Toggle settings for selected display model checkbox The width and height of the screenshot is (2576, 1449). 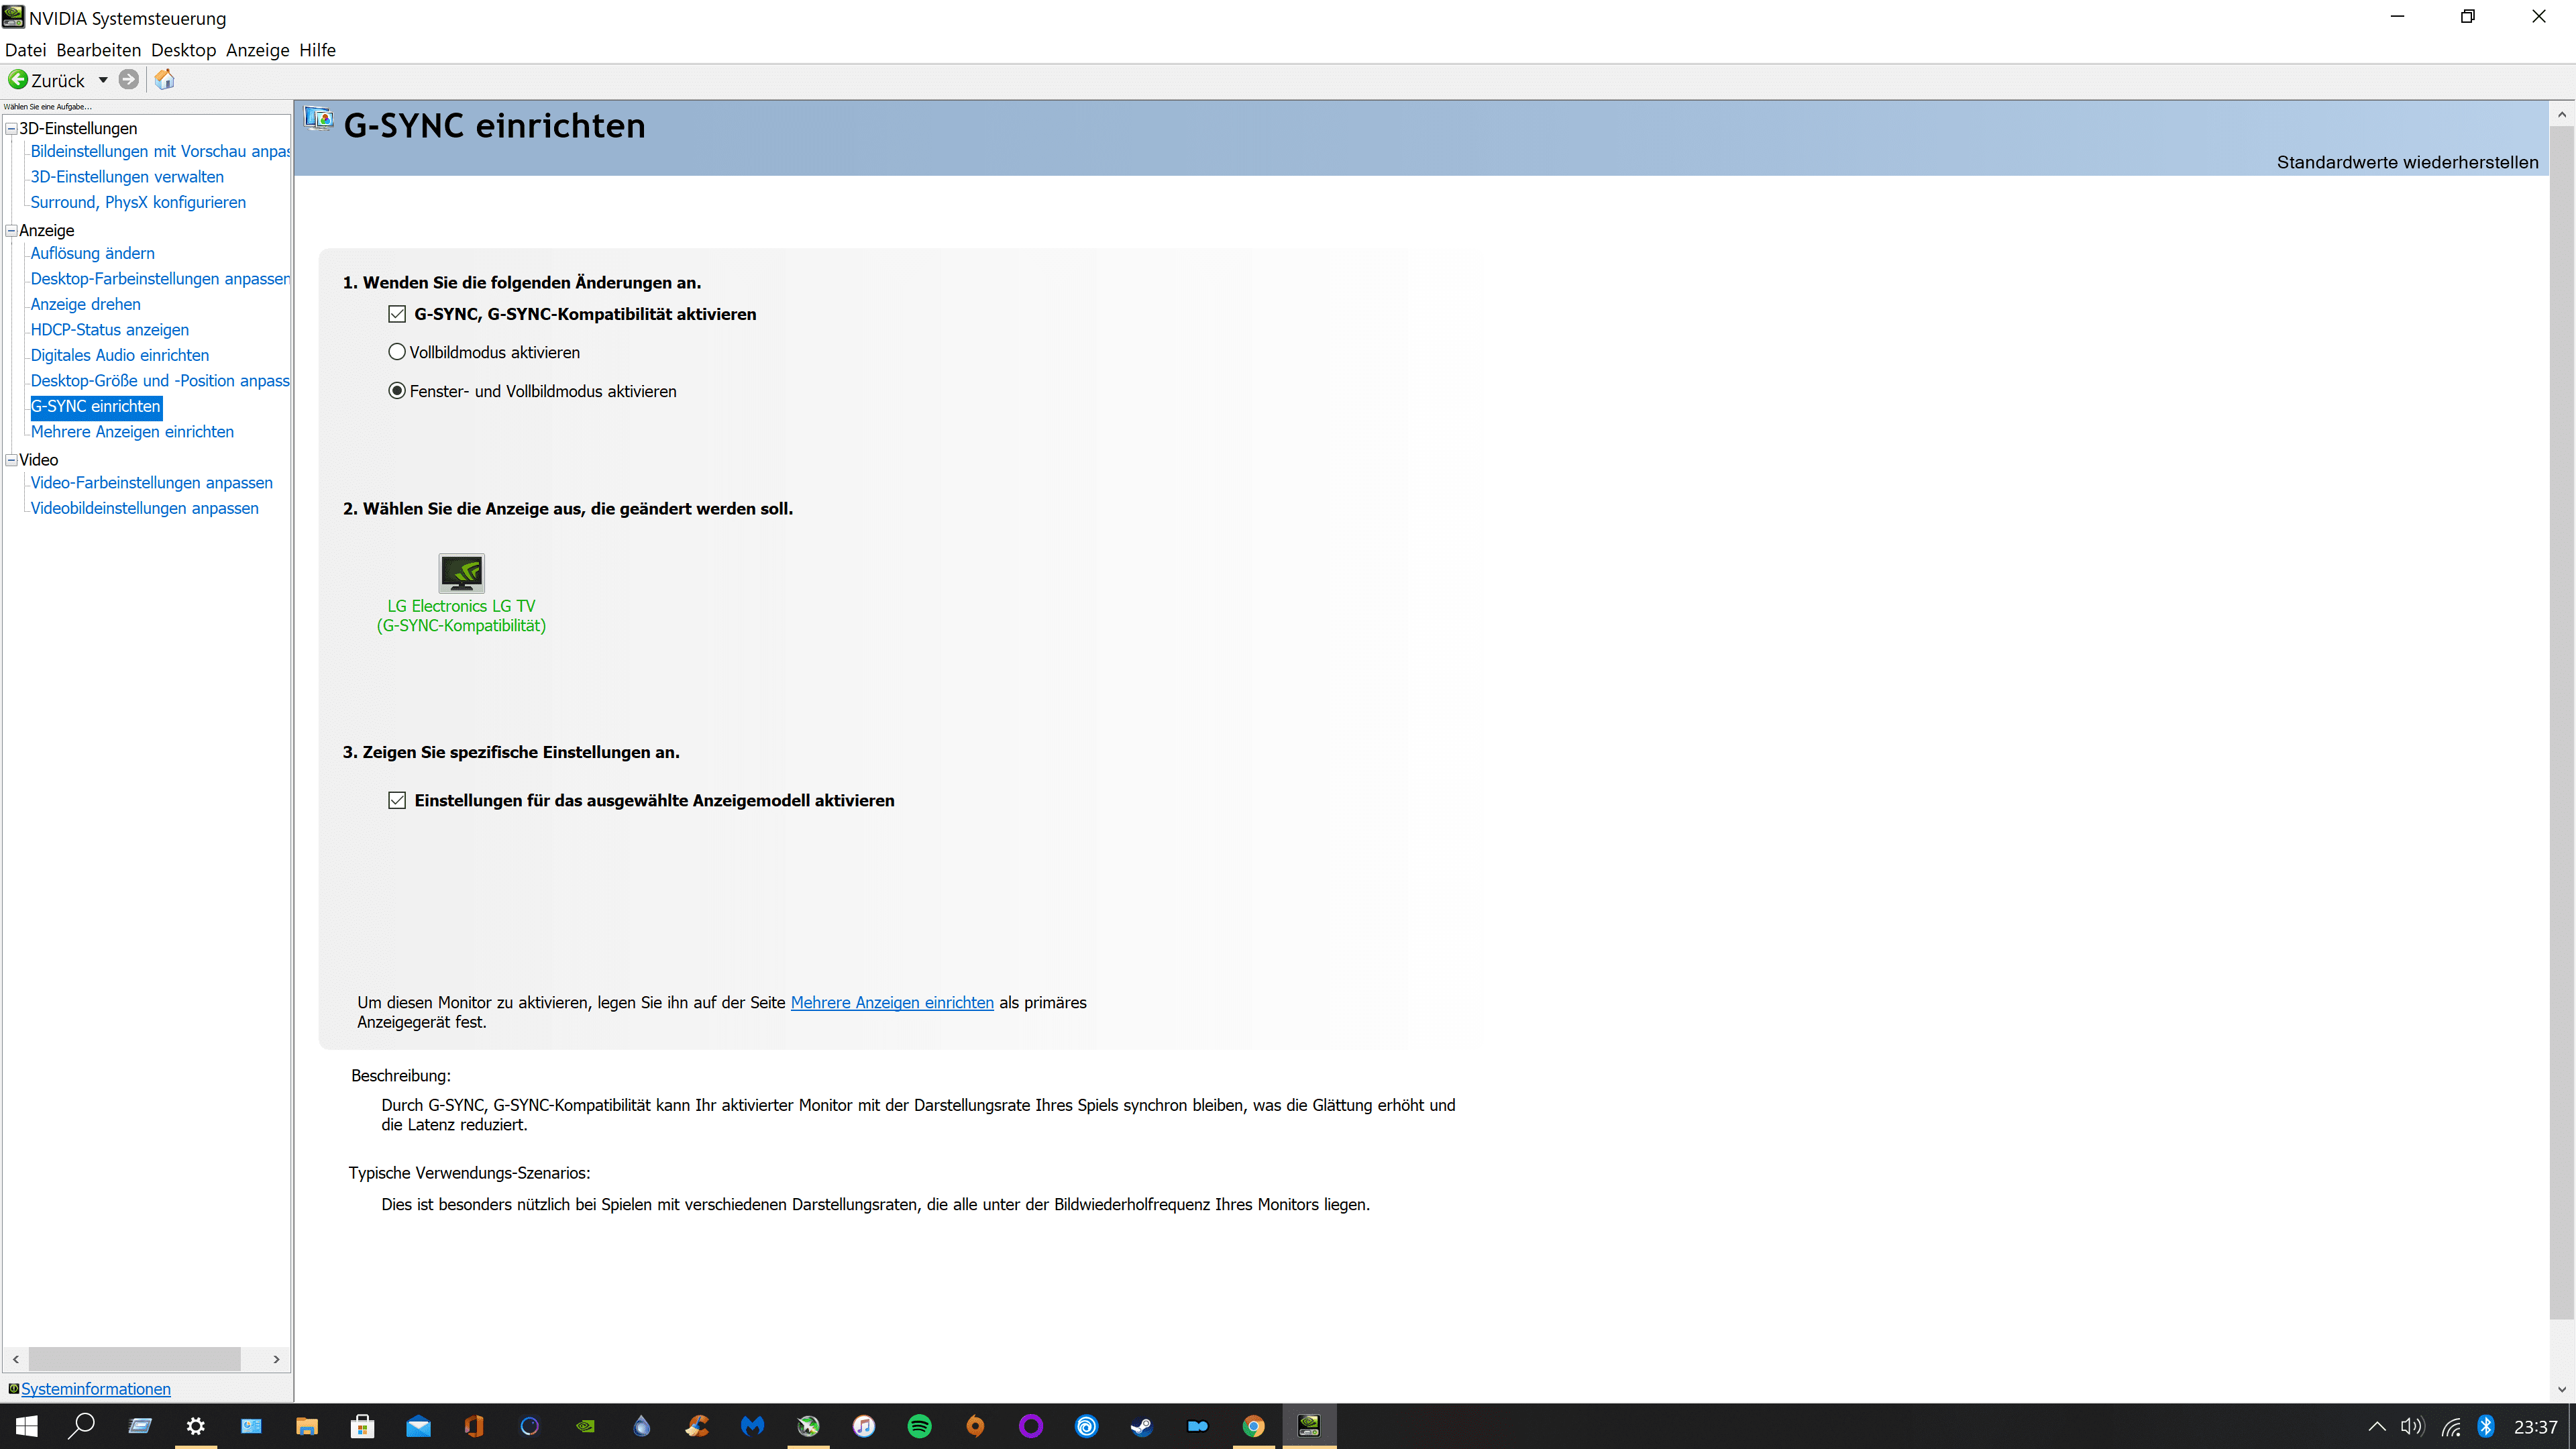pyautogui.click(x=397, y=800)
